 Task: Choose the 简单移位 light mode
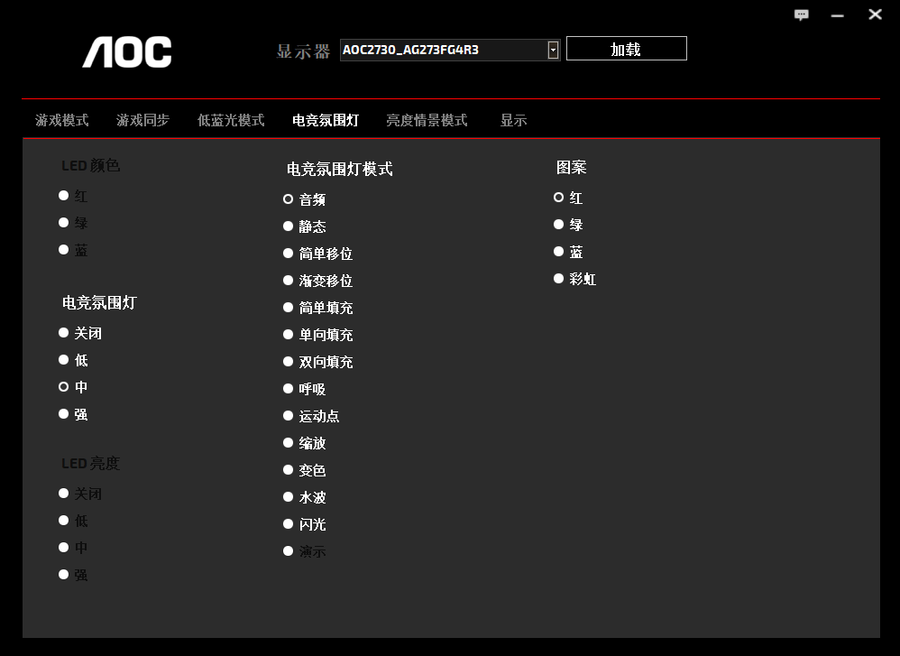288,253
